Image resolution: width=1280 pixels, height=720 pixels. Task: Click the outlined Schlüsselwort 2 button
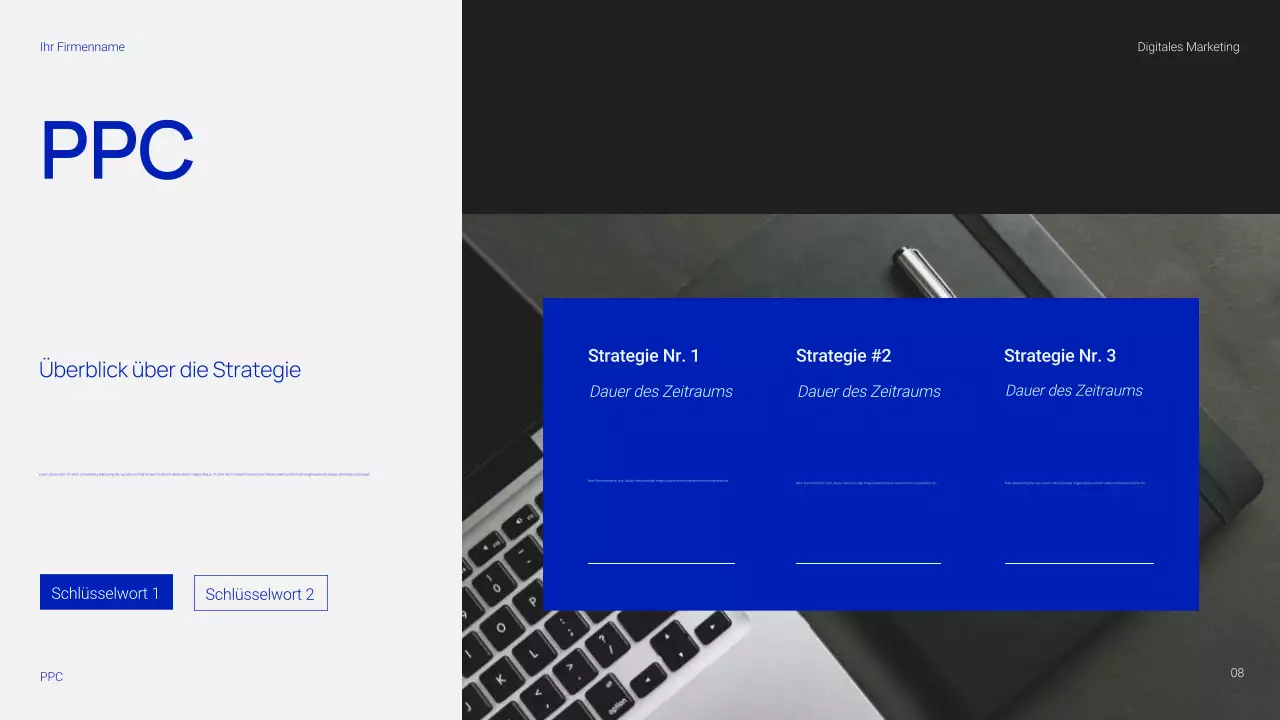click(x=260, y=593)
